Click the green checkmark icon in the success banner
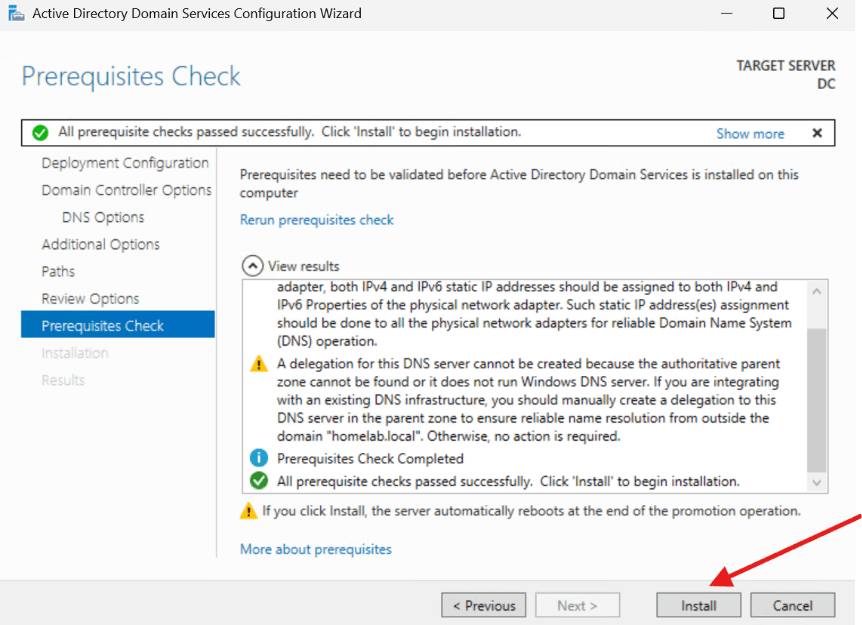This screenshot has height=625, width=862. pyautogui.click(x=40, y=131)
